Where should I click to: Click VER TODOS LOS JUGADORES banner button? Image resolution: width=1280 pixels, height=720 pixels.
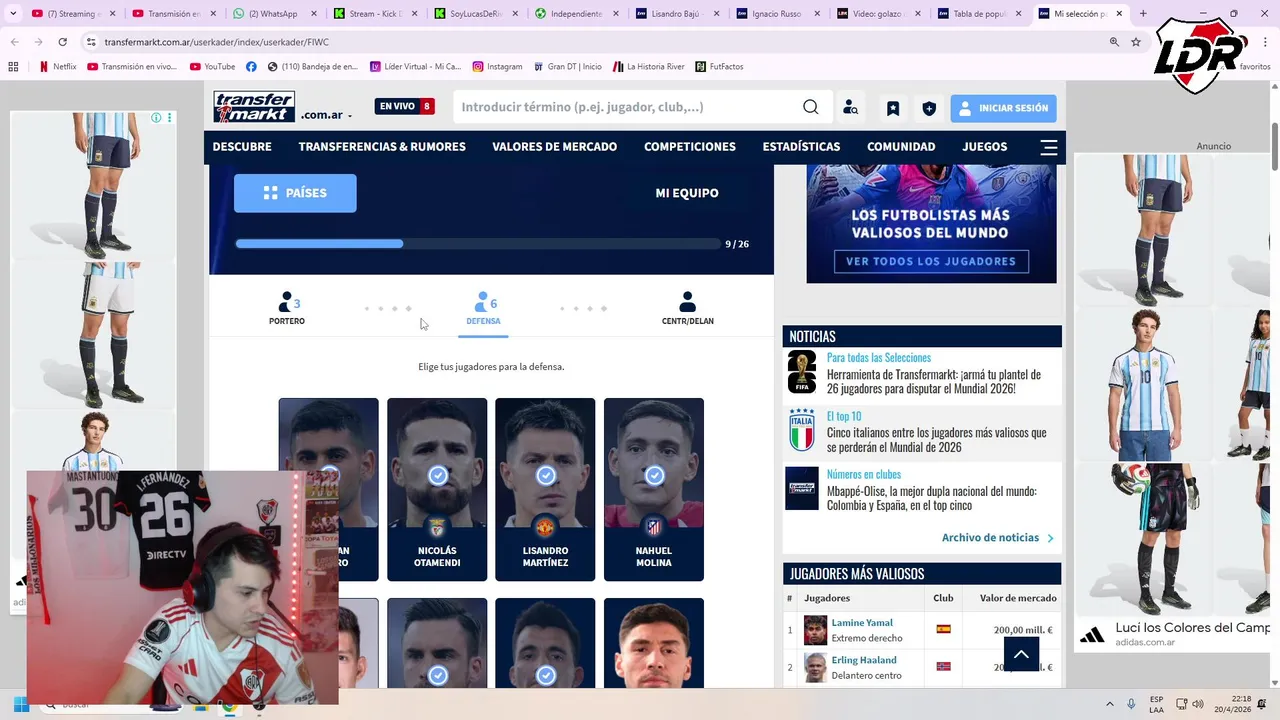[x=931, y=261]
